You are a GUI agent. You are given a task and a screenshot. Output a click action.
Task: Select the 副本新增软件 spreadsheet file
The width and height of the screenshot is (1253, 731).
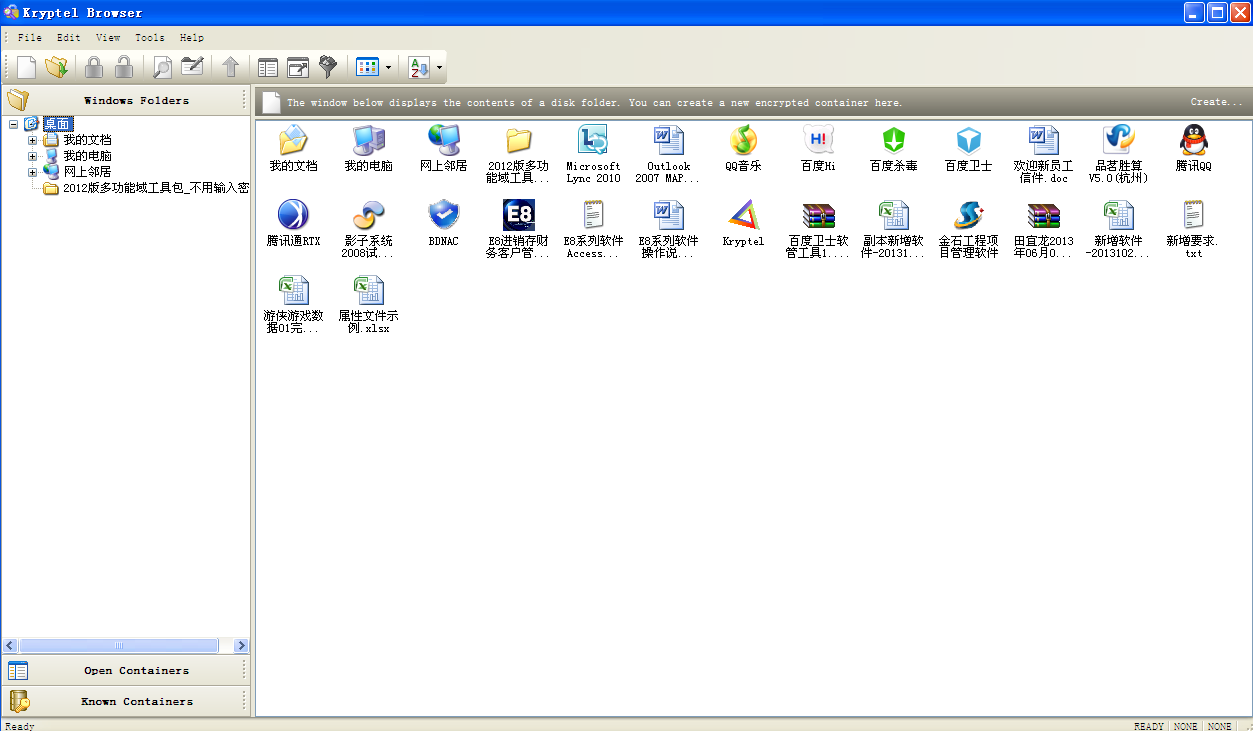[893, 229]
